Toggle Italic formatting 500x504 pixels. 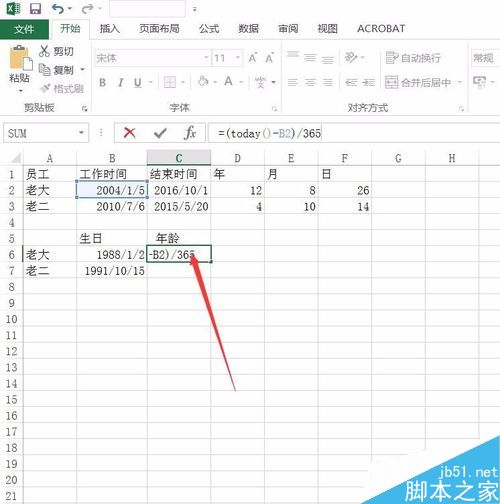(121, 82)
